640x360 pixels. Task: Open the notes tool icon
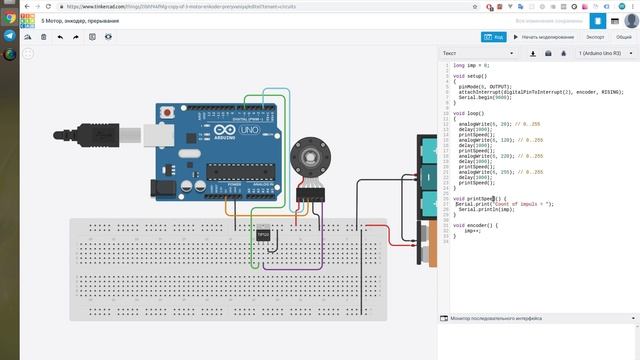92,37
